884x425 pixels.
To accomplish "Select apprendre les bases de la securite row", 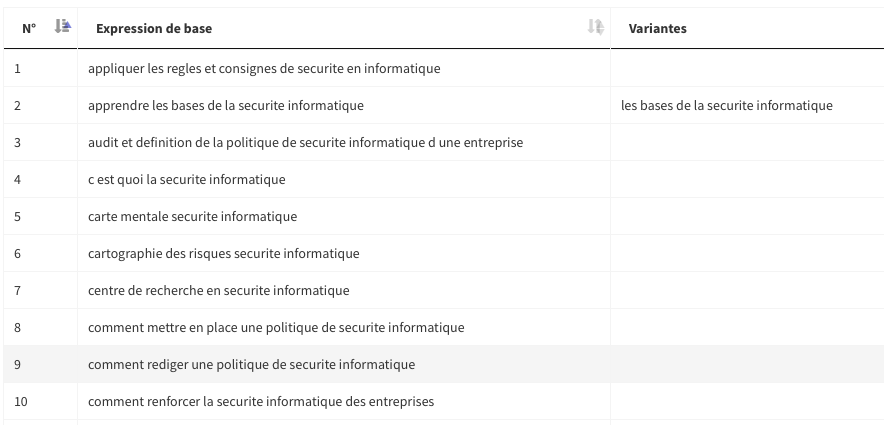I will [226, 106].
